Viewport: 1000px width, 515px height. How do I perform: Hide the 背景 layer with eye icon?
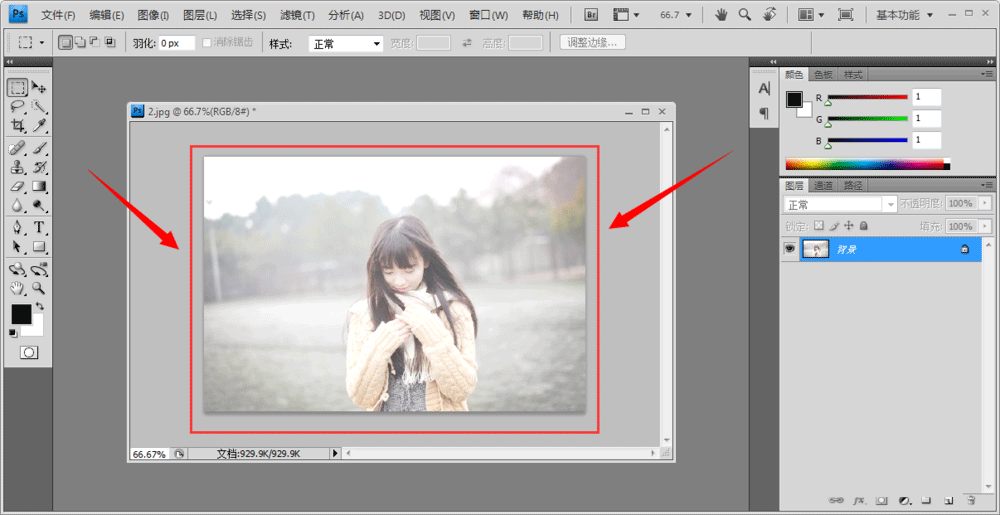tap(790, 249)
